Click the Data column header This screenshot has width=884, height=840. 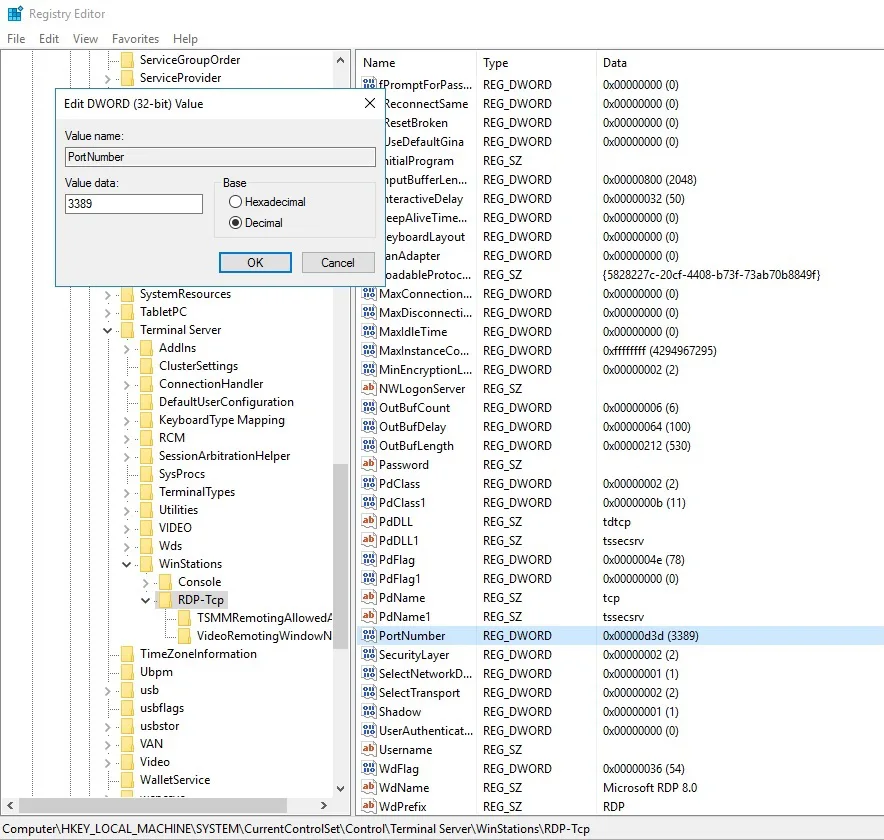pos(615,63)
